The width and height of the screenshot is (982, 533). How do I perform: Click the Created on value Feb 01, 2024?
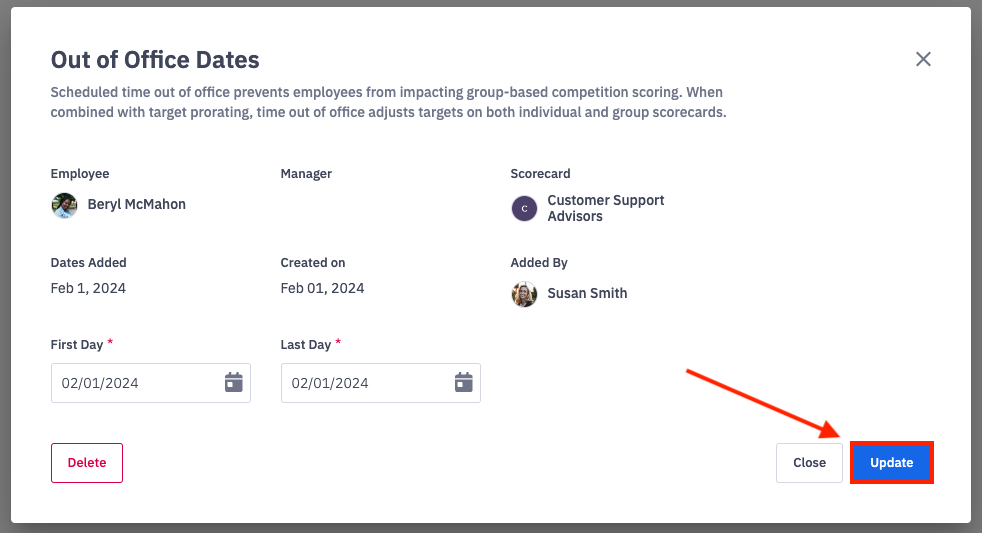(322, 288)
